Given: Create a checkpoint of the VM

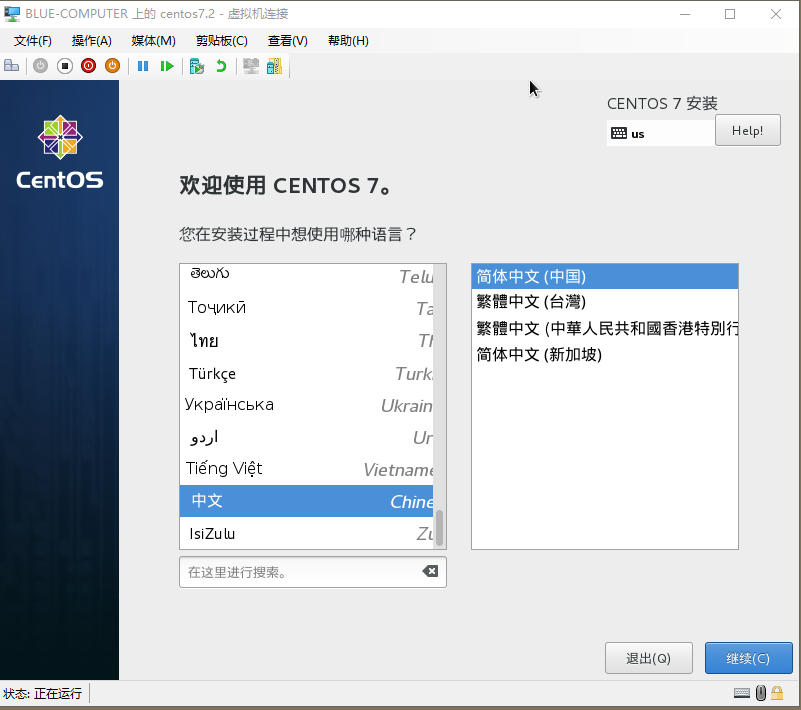Looking at the screenshot, I should [x=197, y=65].
